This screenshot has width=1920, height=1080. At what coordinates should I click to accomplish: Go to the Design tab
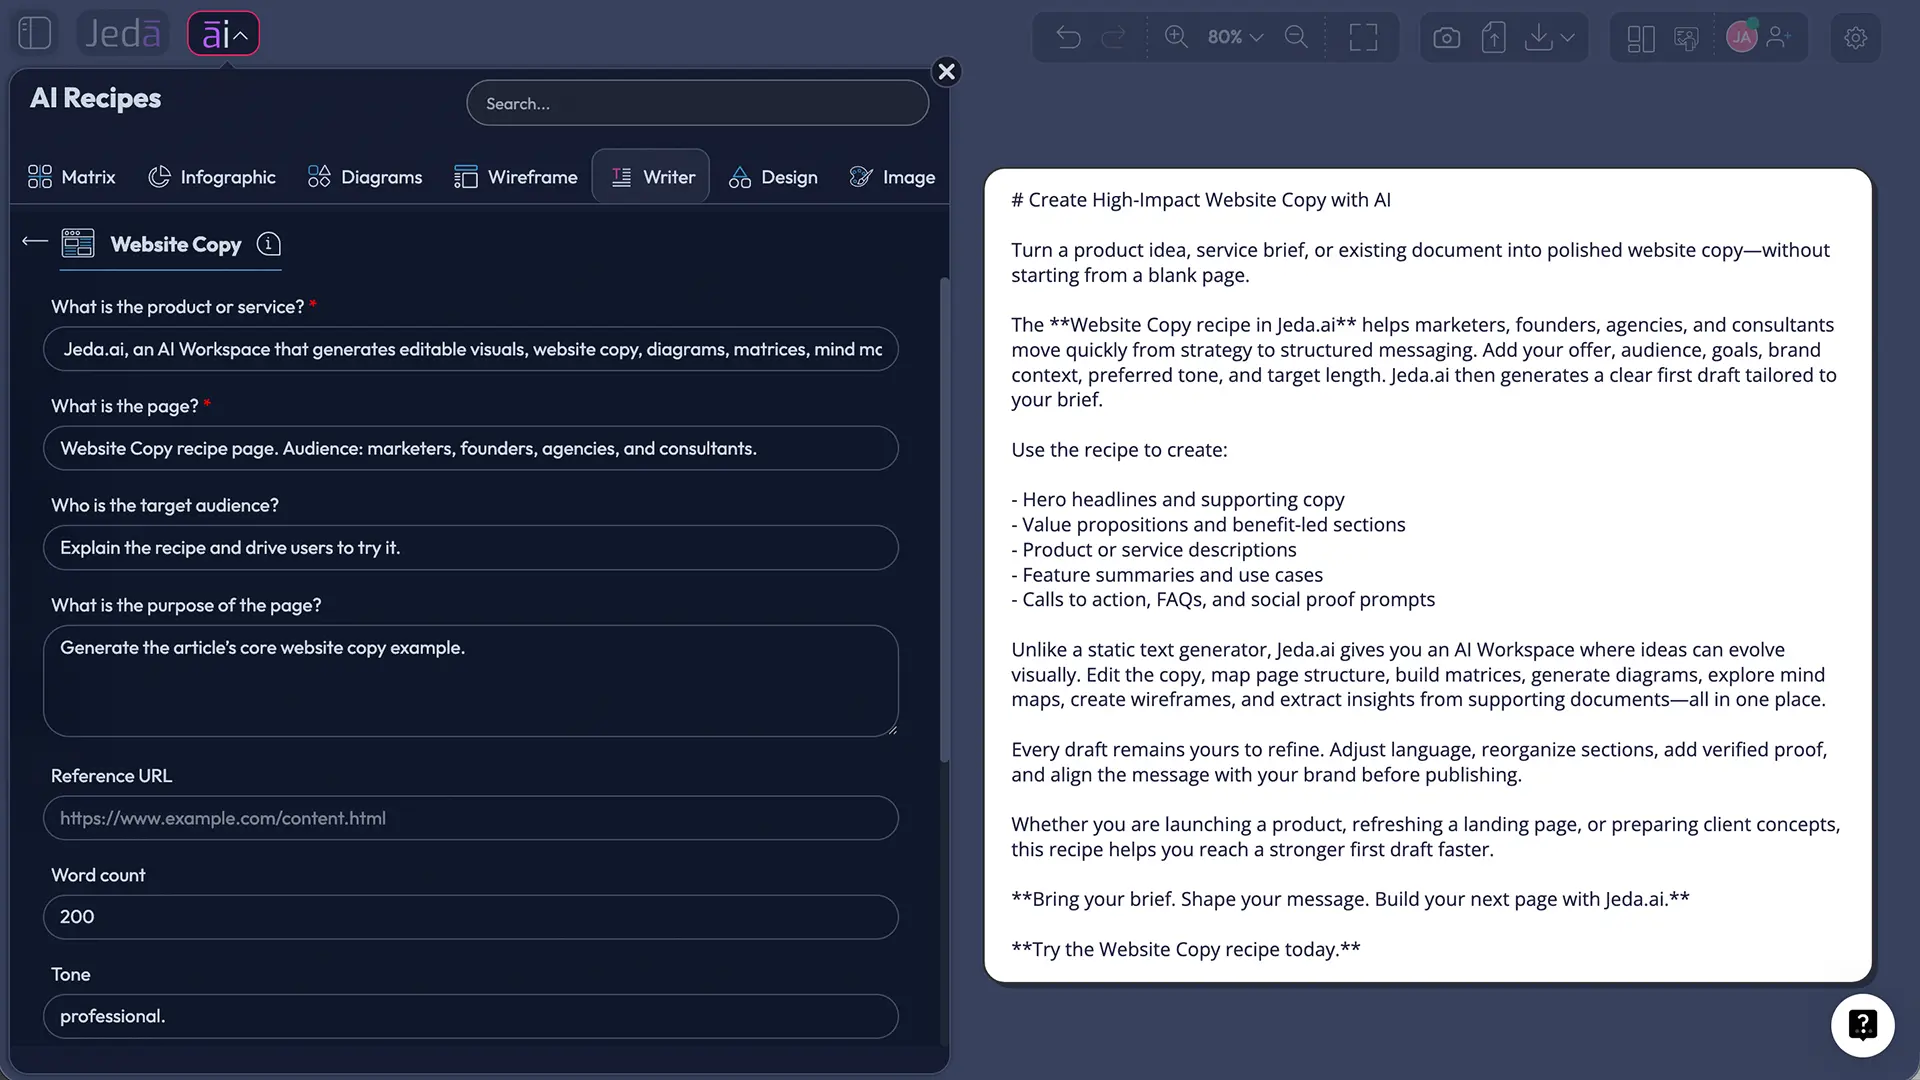774,177
